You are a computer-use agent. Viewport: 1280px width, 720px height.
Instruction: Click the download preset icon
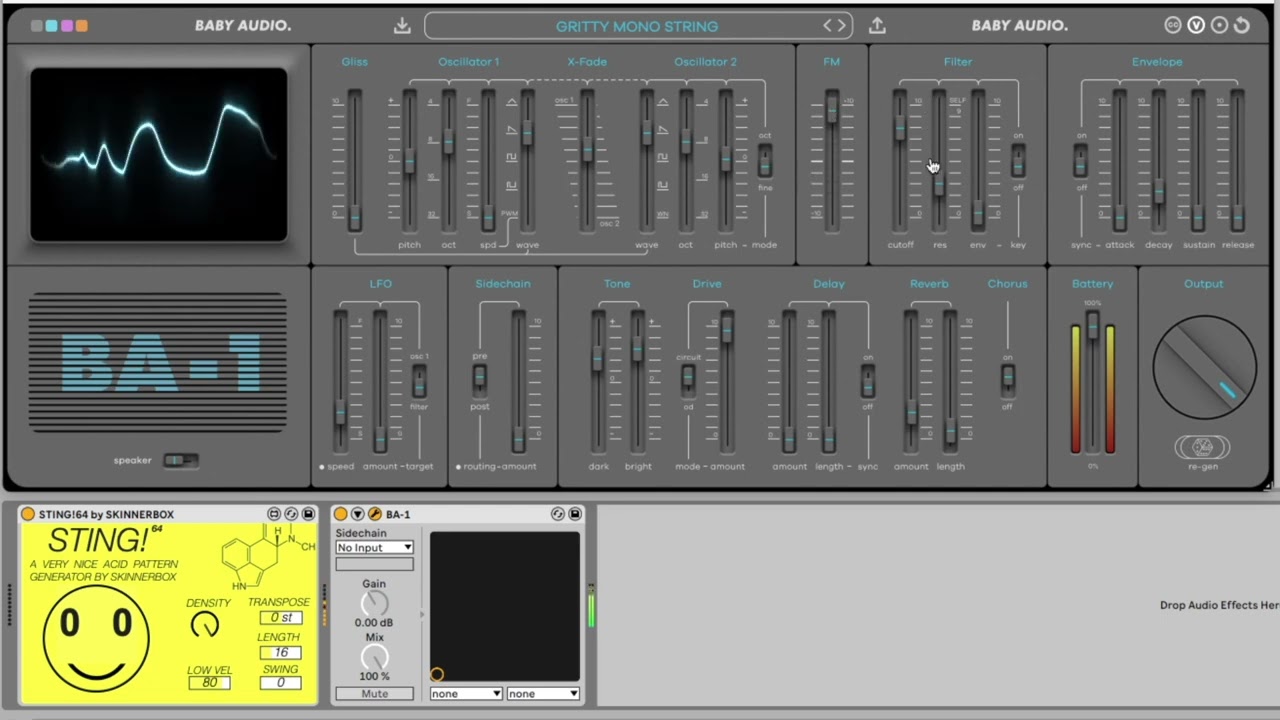click(402, 26)
